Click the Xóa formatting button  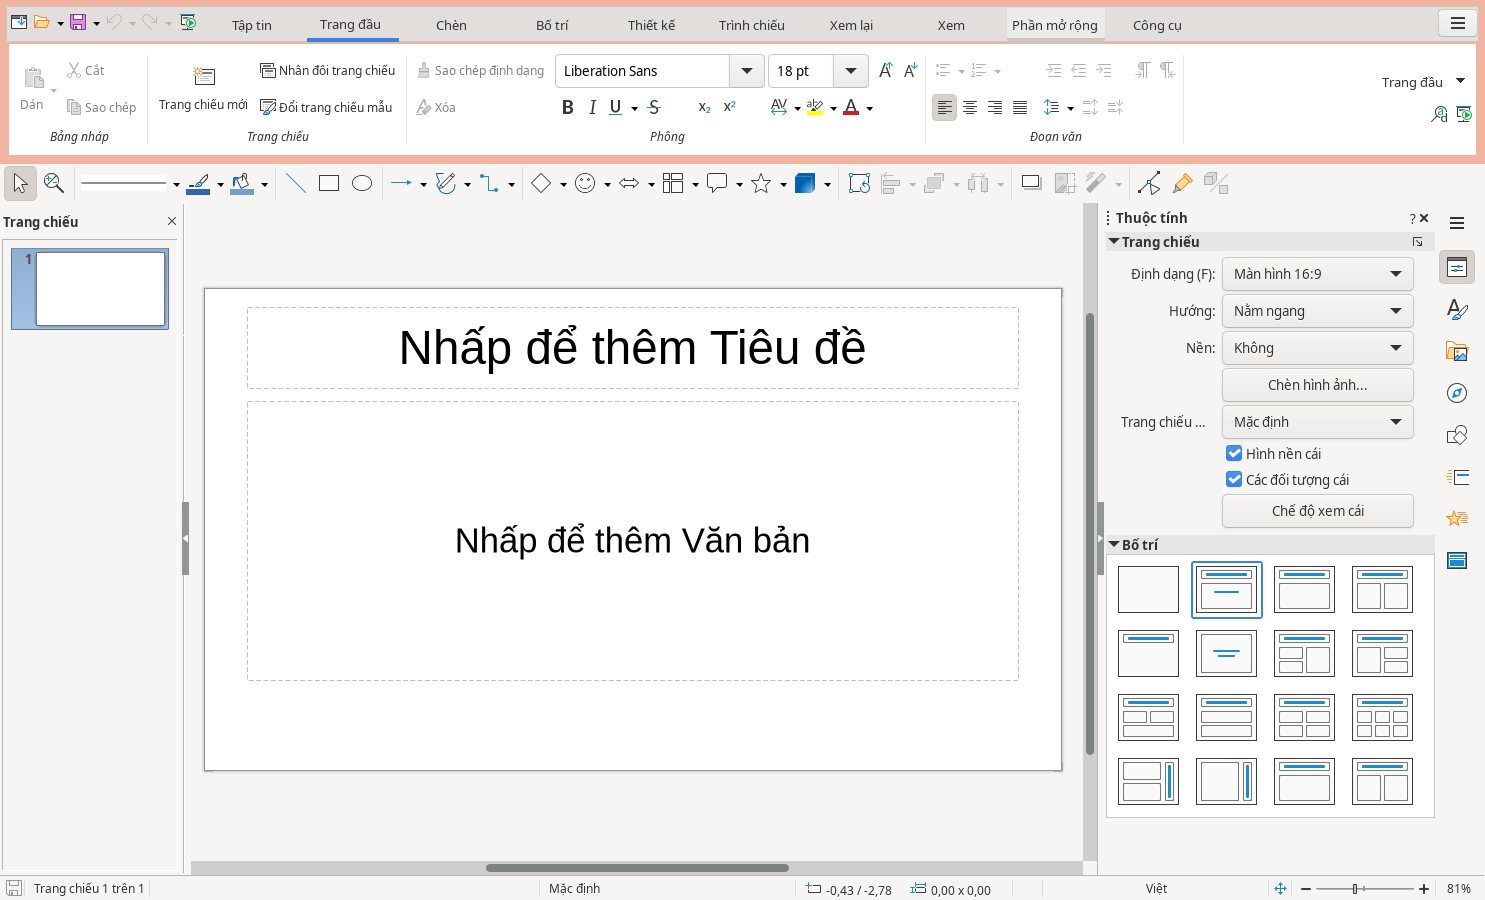pos(436,107)
